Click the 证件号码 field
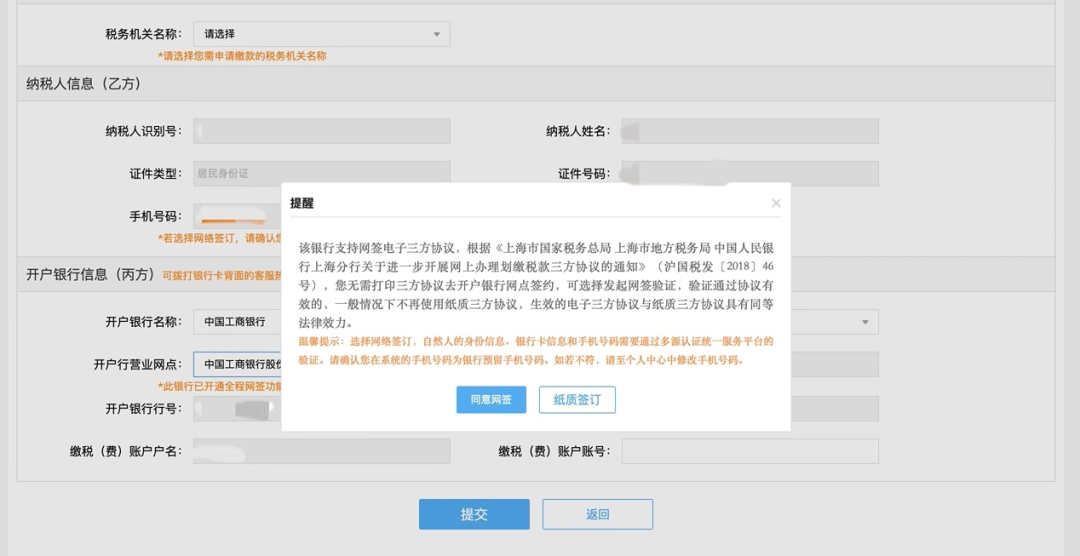This screenshot has height=556, width=1080. click(x=750, y=174)
